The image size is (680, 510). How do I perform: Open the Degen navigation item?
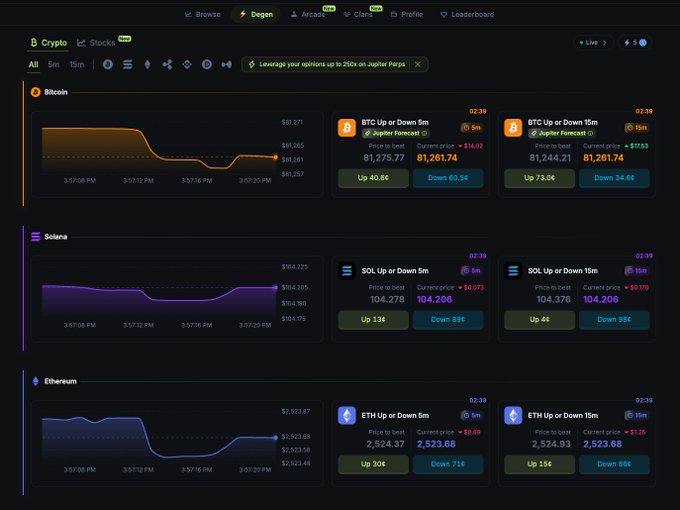(256, 14)
